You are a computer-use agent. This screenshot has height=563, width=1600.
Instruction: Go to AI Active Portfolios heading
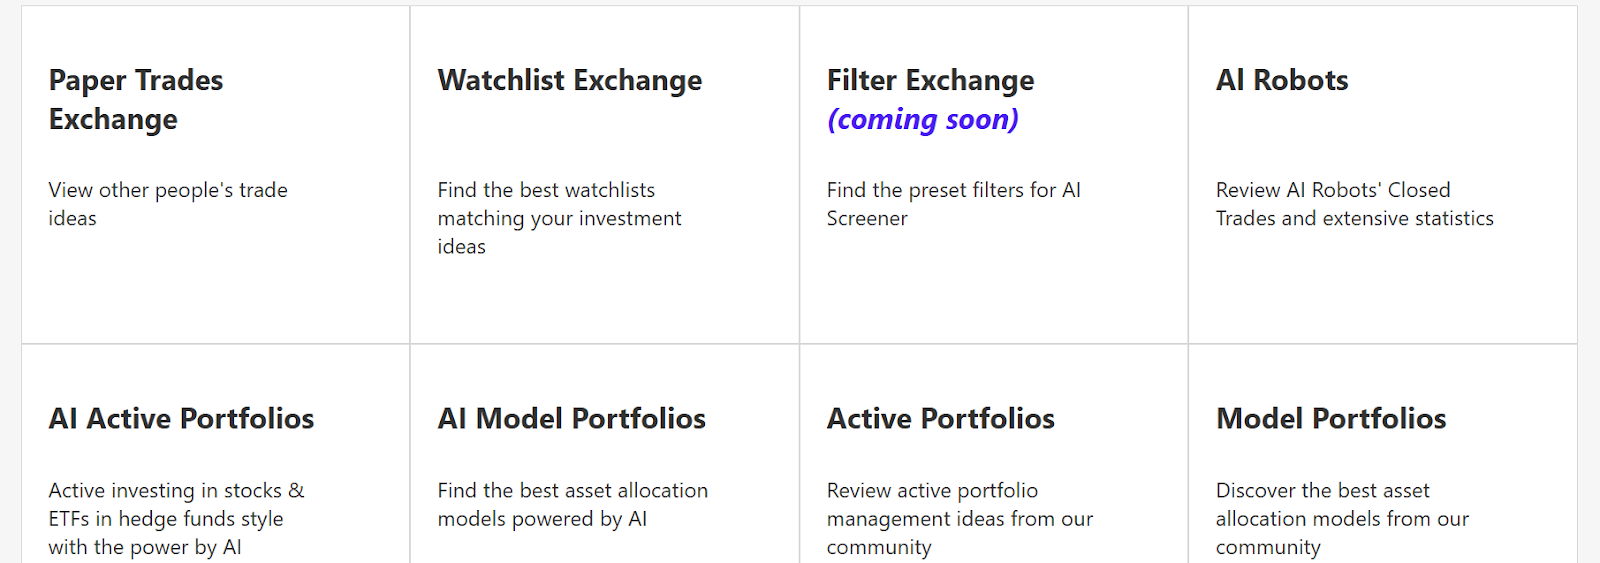tap(181, 418)
